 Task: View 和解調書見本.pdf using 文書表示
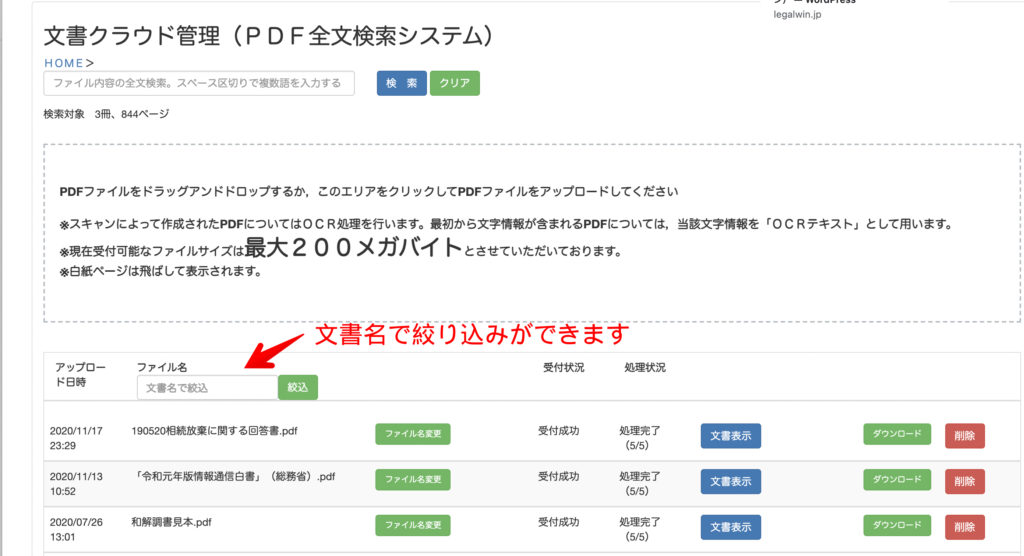coord(730,527)
